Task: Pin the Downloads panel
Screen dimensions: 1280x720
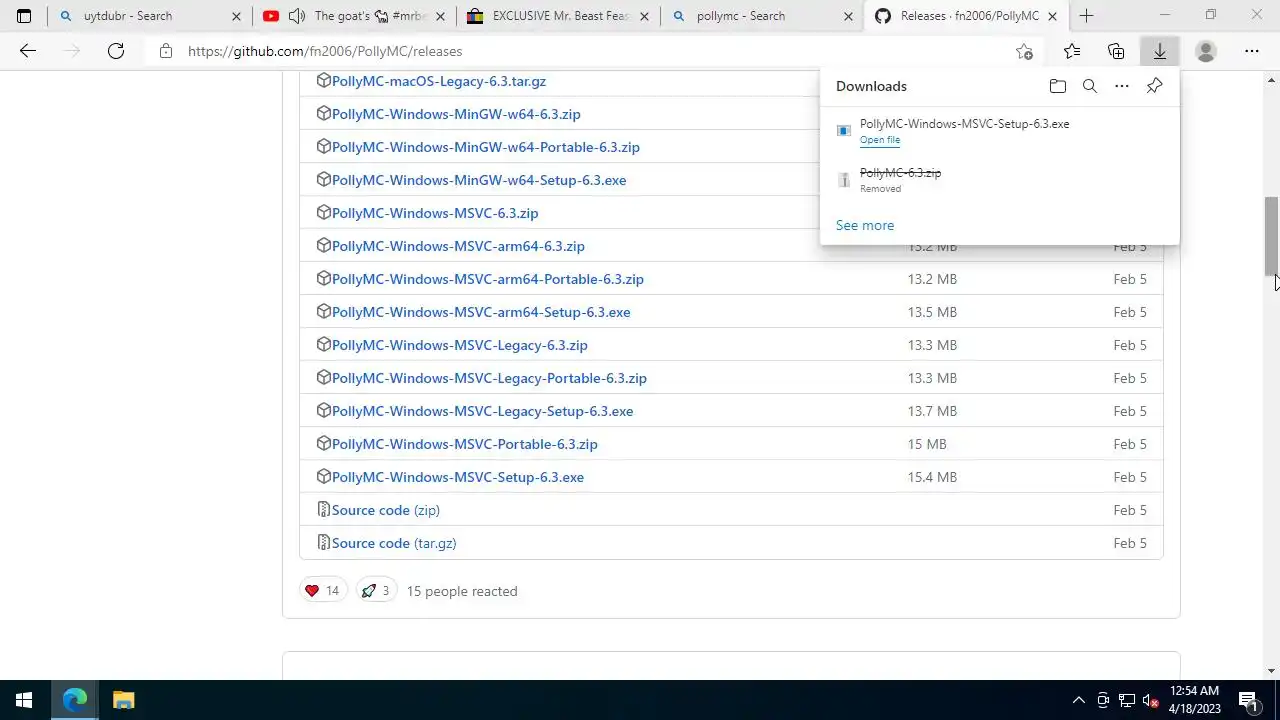Action: pyautogui.click(x=1154, y=86)
